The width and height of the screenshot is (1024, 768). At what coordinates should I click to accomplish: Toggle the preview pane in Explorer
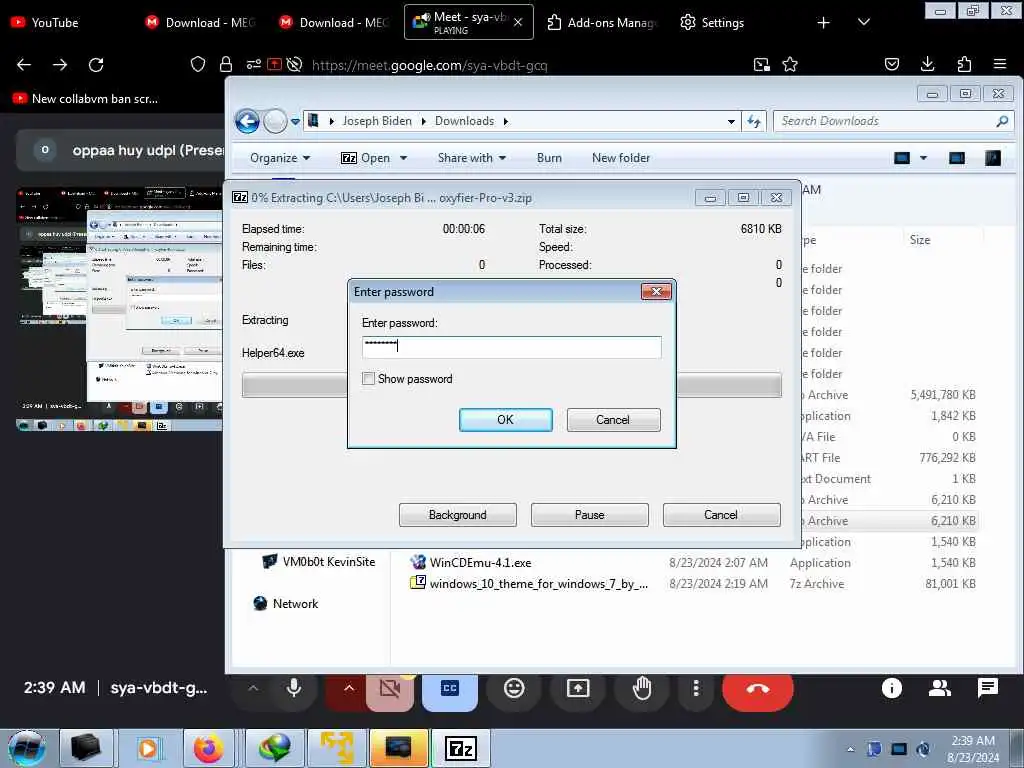957,158
